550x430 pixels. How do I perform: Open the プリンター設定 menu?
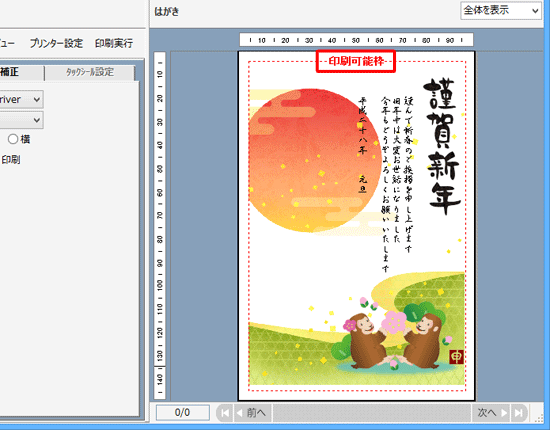tap(56, 43)
